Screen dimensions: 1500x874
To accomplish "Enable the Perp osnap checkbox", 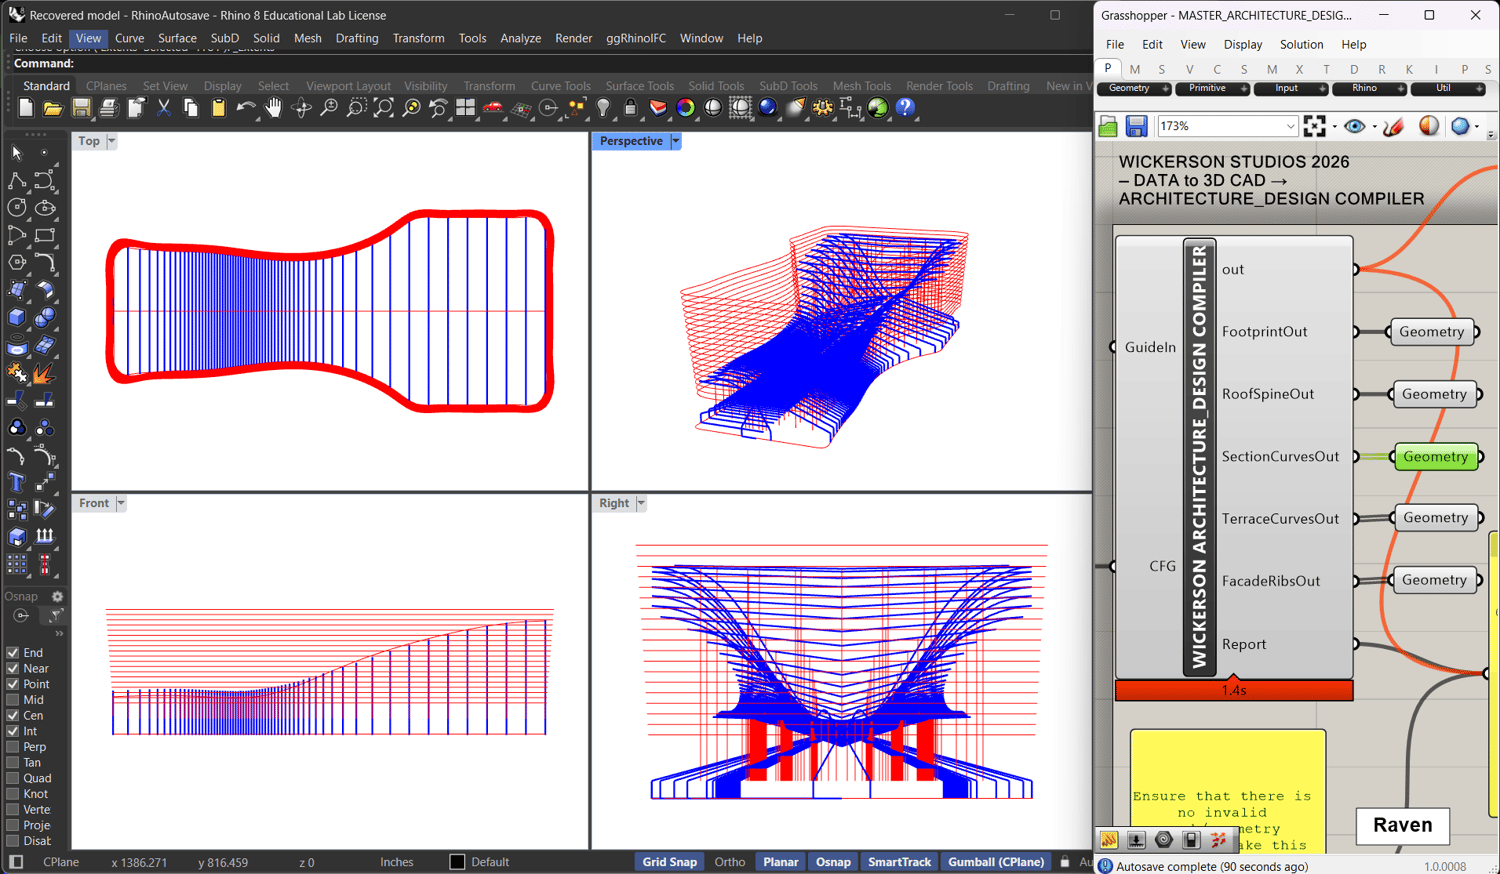I will click(13, 747).
